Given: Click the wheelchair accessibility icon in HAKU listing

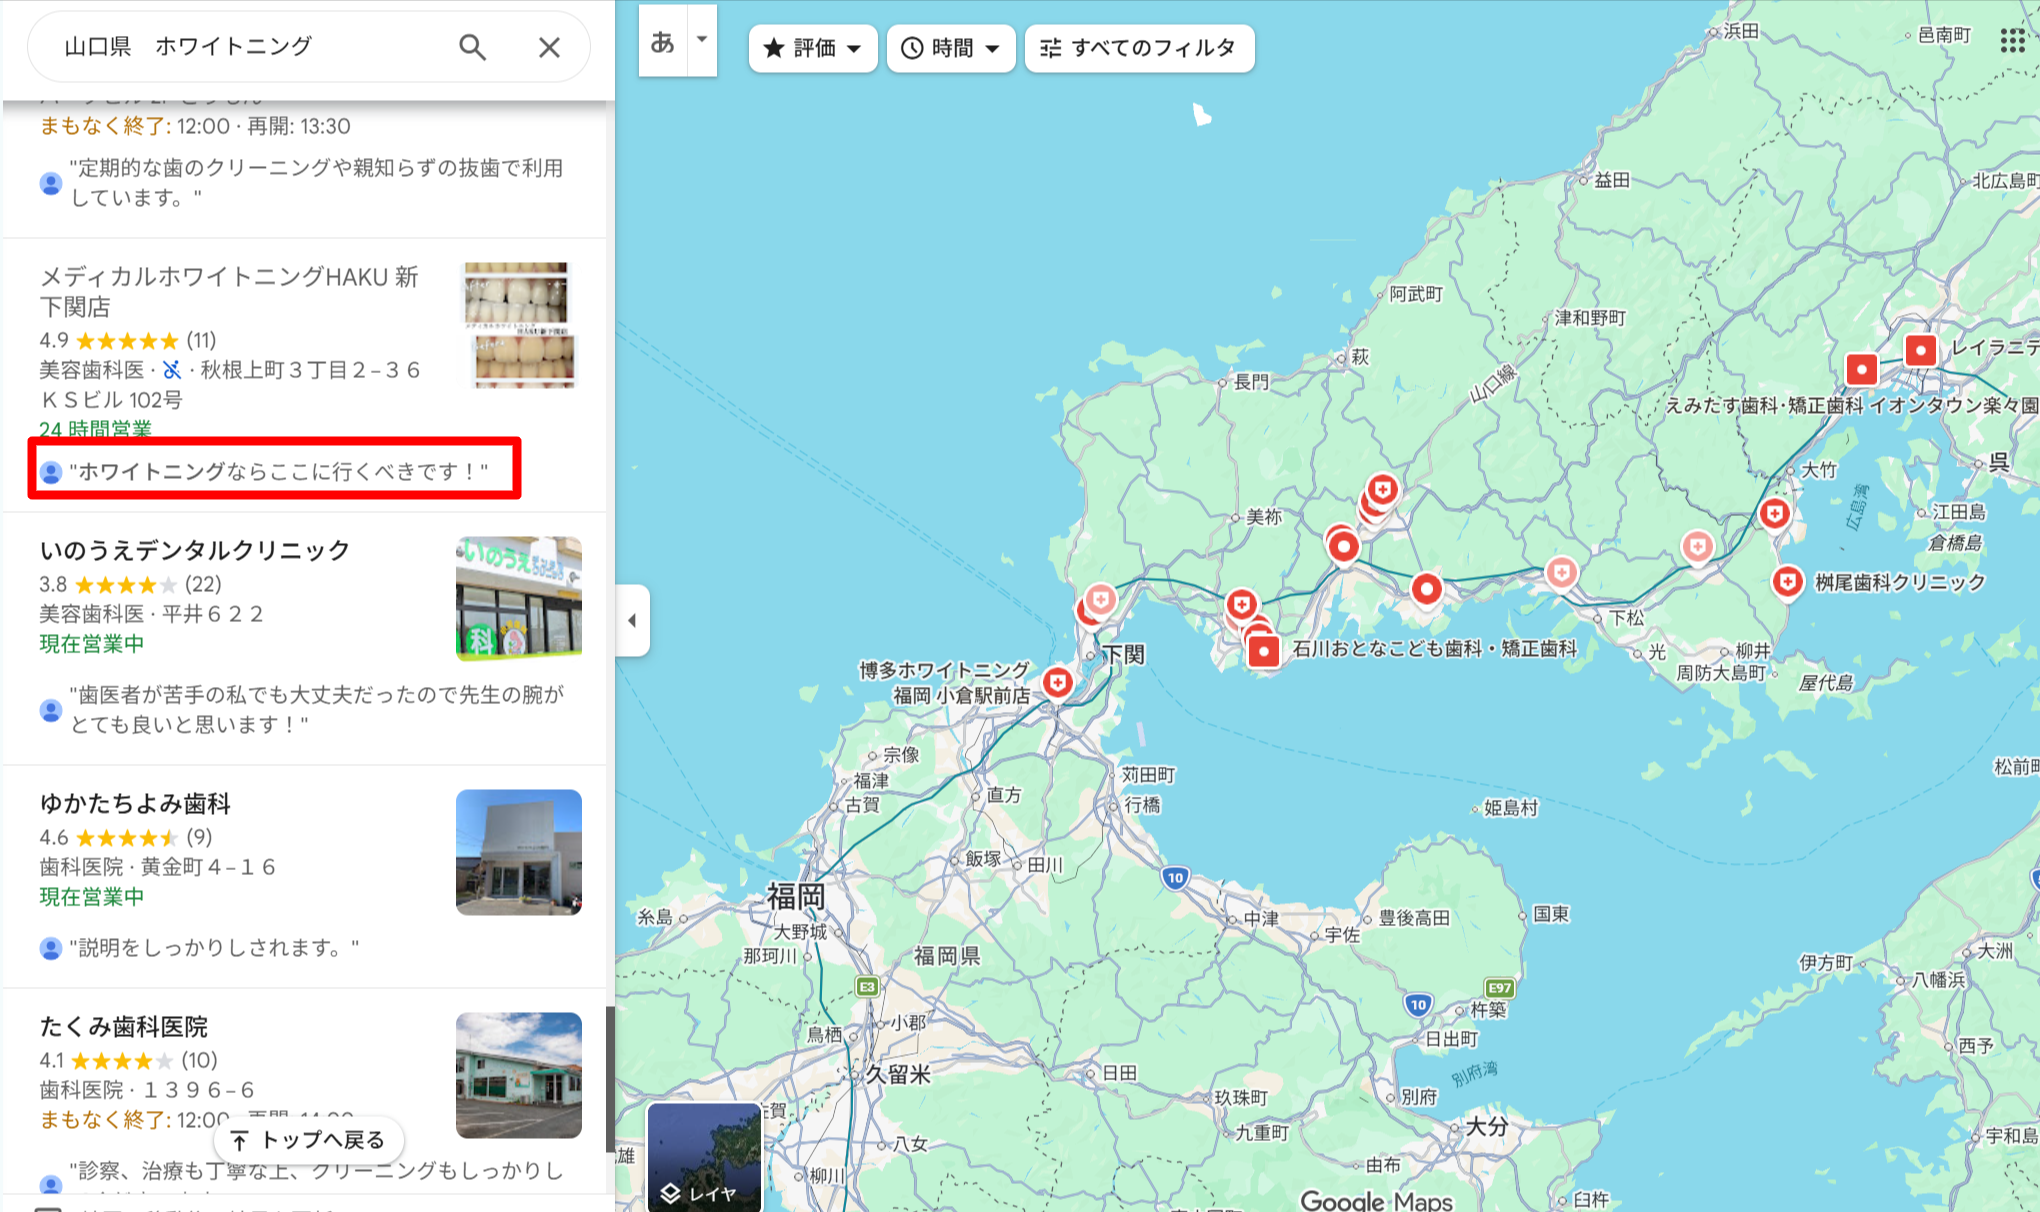Looking at the screenshot, I should tap(172, 370).
